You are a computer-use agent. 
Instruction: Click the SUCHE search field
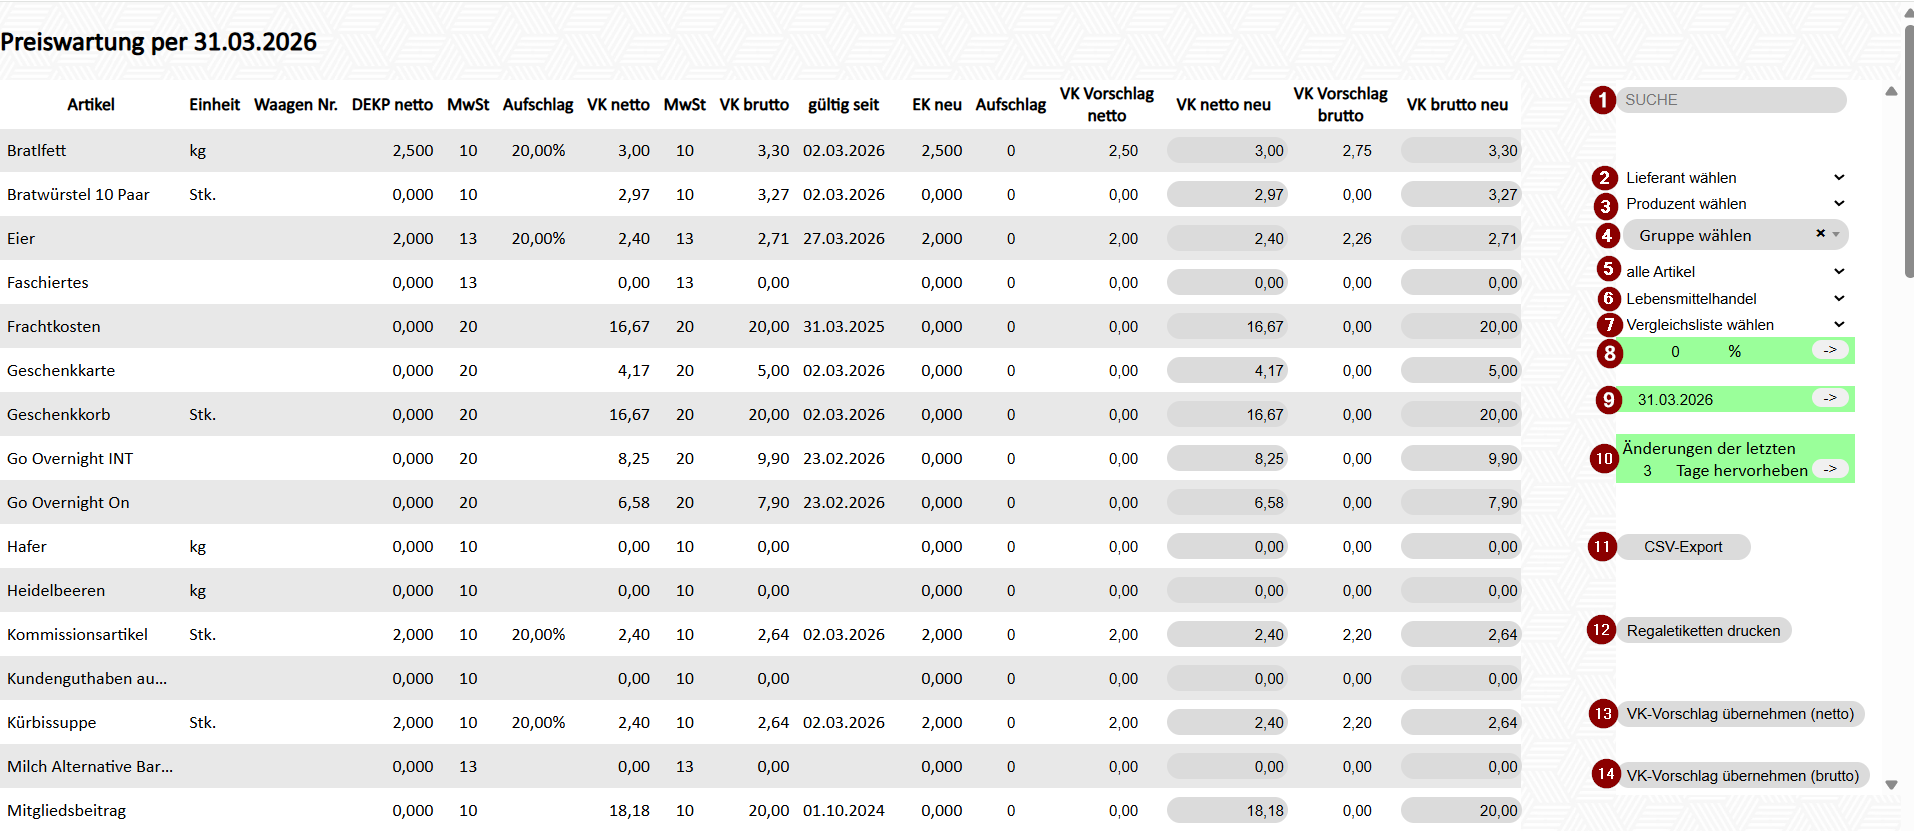click(x=1732, y=100)
